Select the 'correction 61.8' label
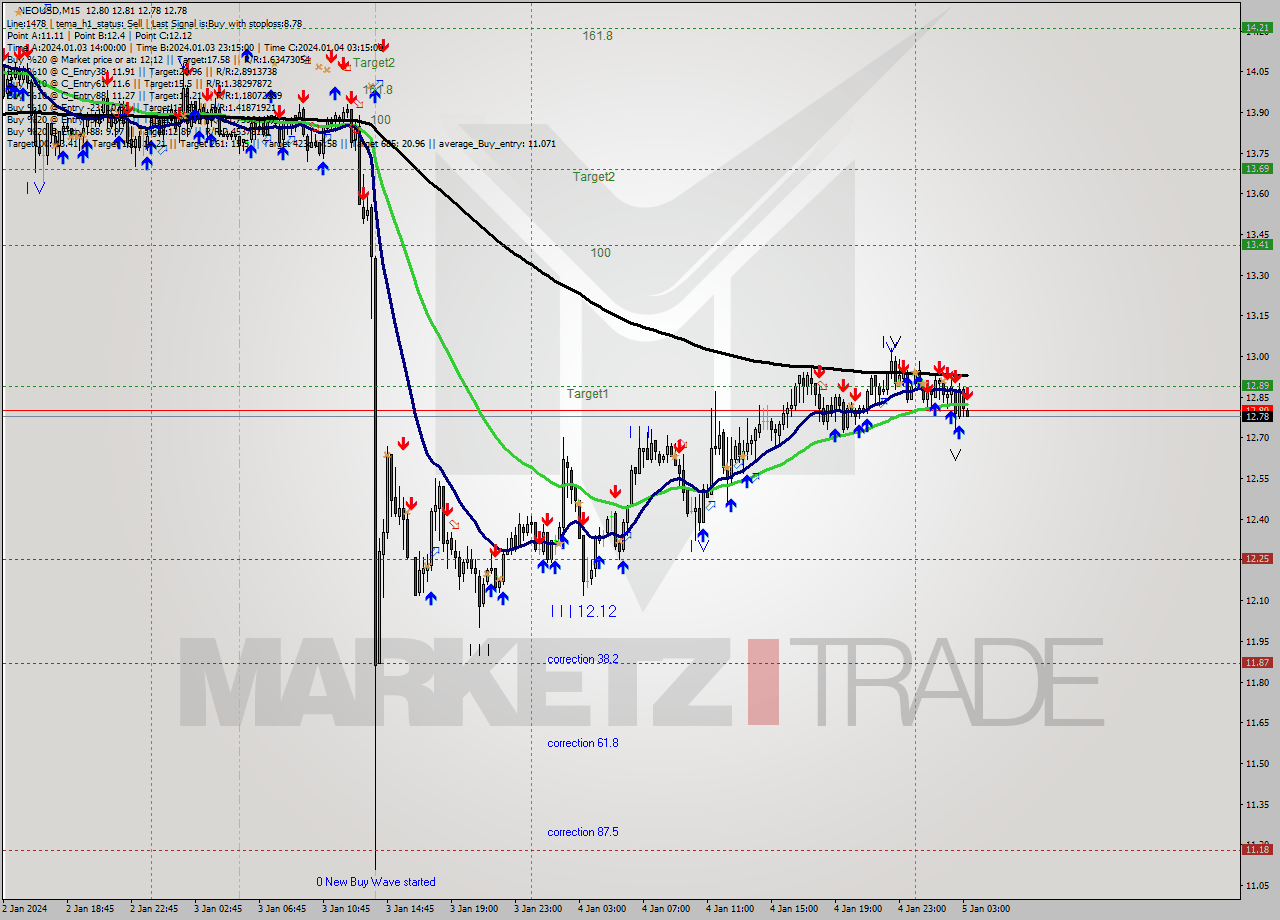Viewport: 1280px width, 920px height. point(583,743)
